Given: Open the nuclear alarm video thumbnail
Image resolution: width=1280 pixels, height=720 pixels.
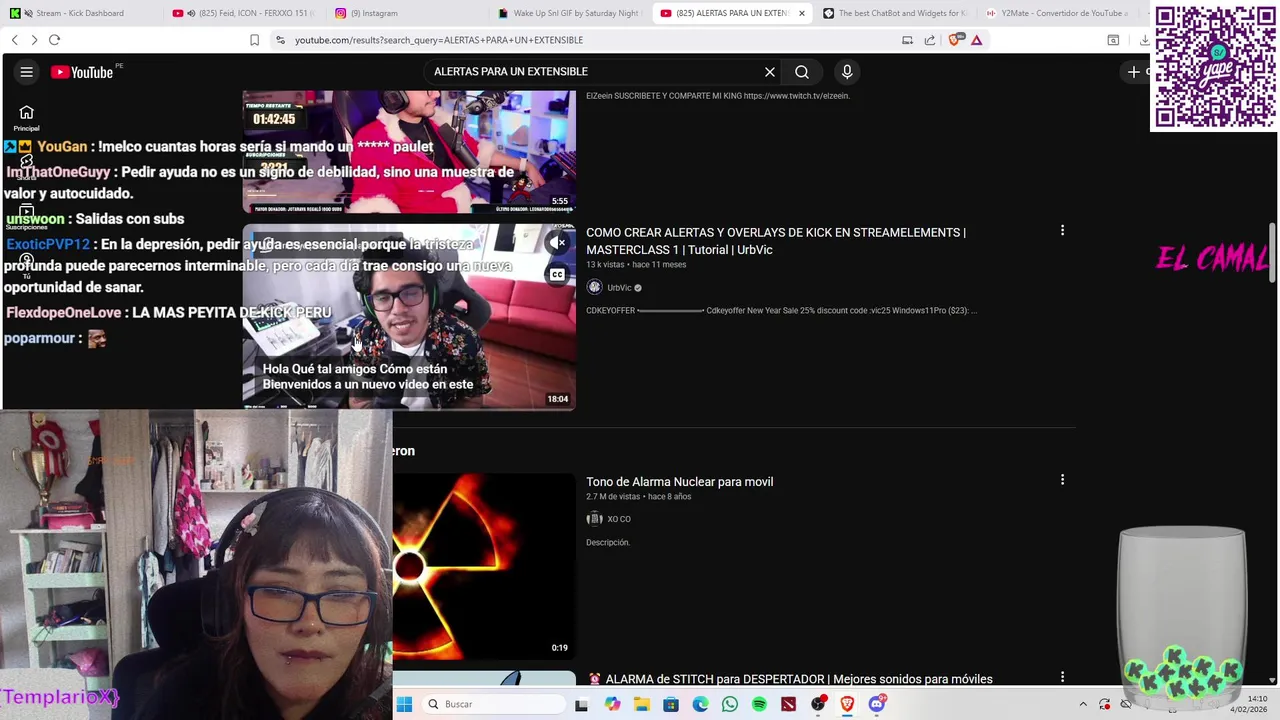Looking at the screenshot, I should tap(484, 565).
